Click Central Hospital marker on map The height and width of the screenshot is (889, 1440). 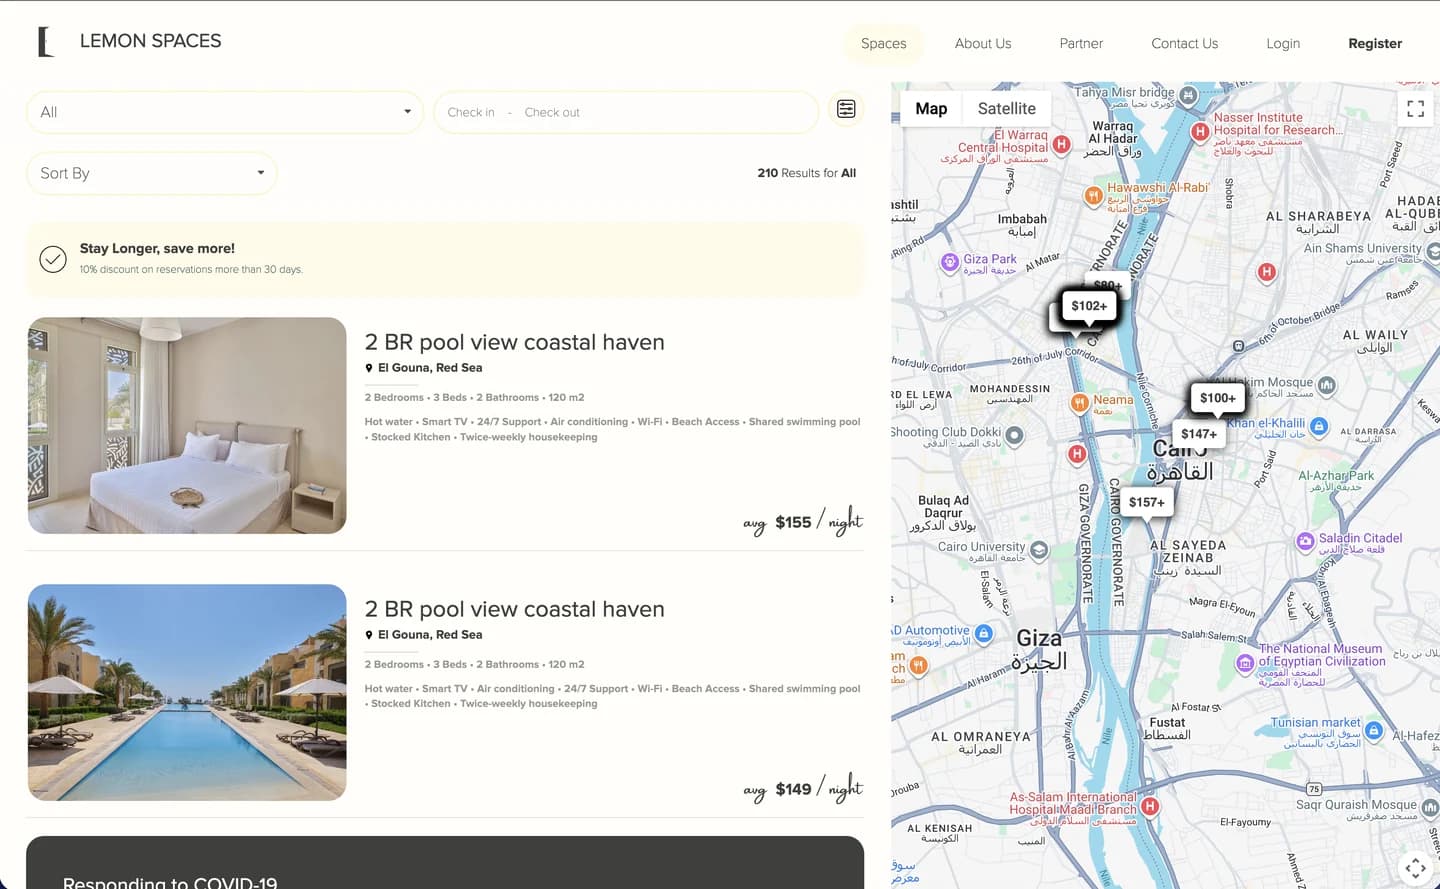click(1062, 145)
